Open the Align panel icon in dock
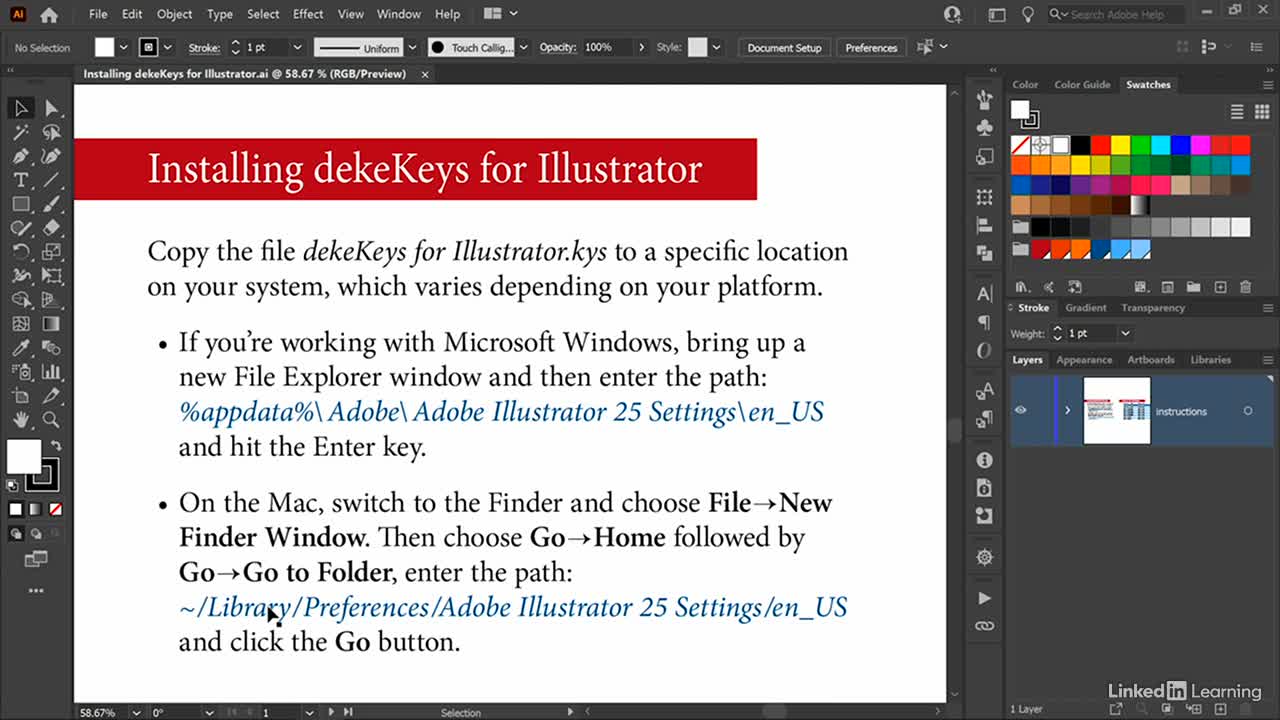This screenshot has height=720, width=1280. 985,226
